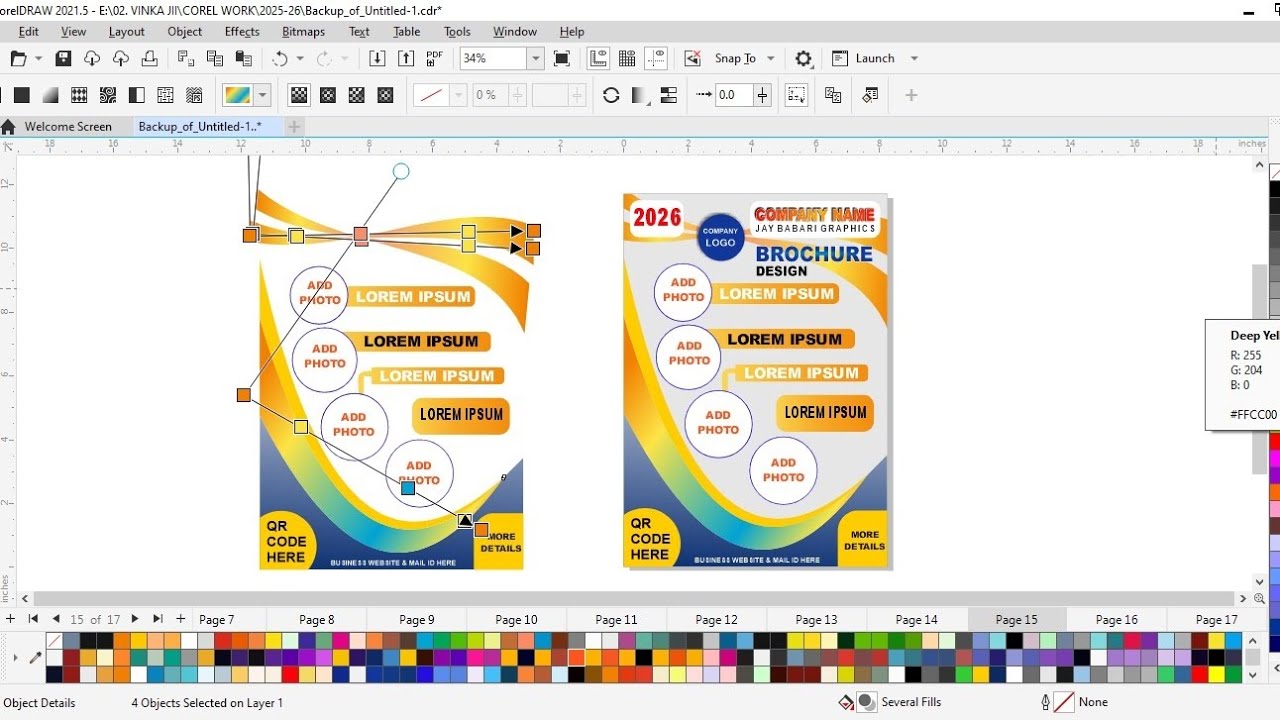Image resolution: width=1280 pixels, height=720 pixels.
Task: Click the Copy fill icon
Action: tap(833, 95)
